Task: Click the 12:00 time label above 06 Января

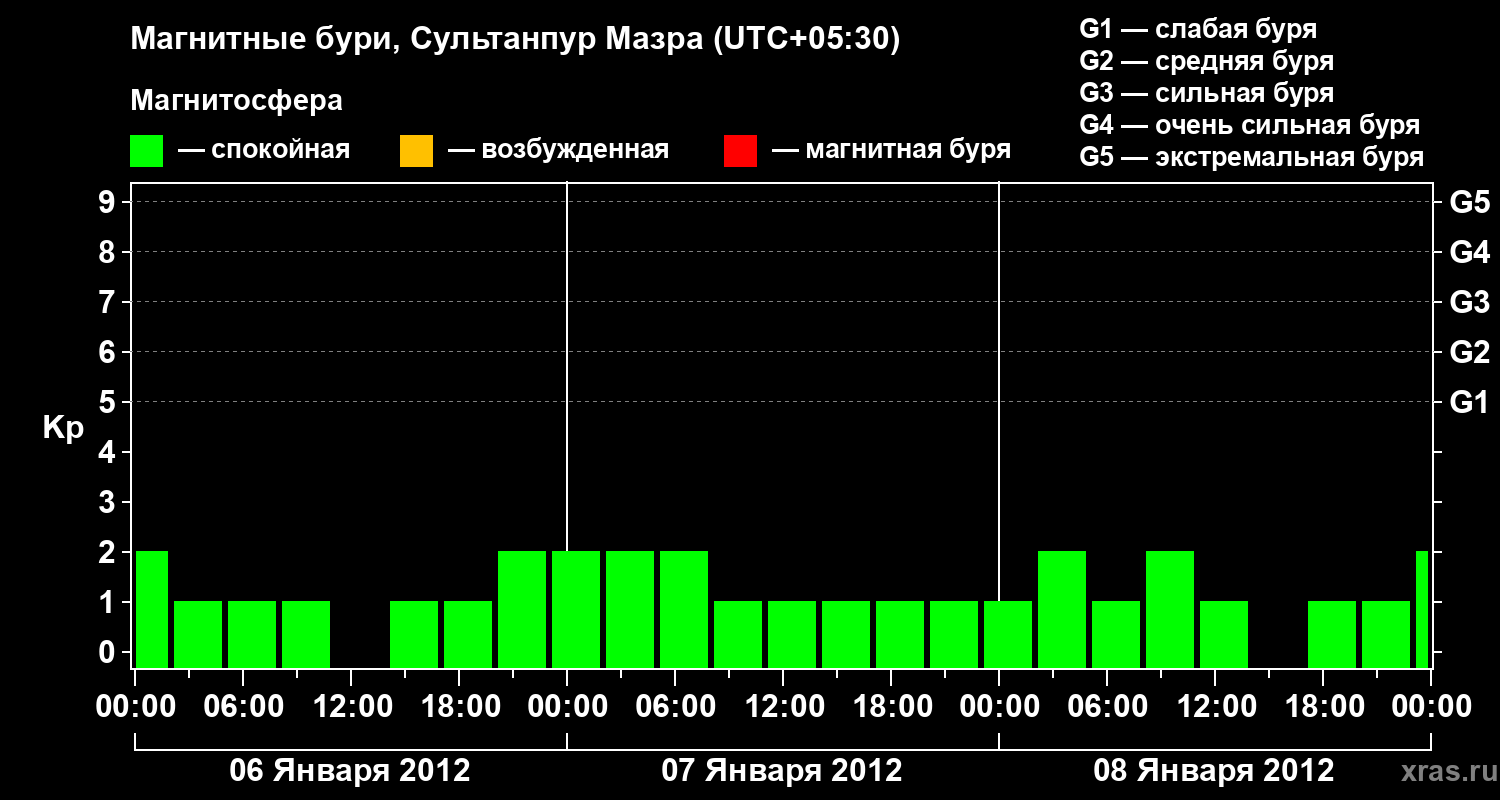Action: coord(351,707)
